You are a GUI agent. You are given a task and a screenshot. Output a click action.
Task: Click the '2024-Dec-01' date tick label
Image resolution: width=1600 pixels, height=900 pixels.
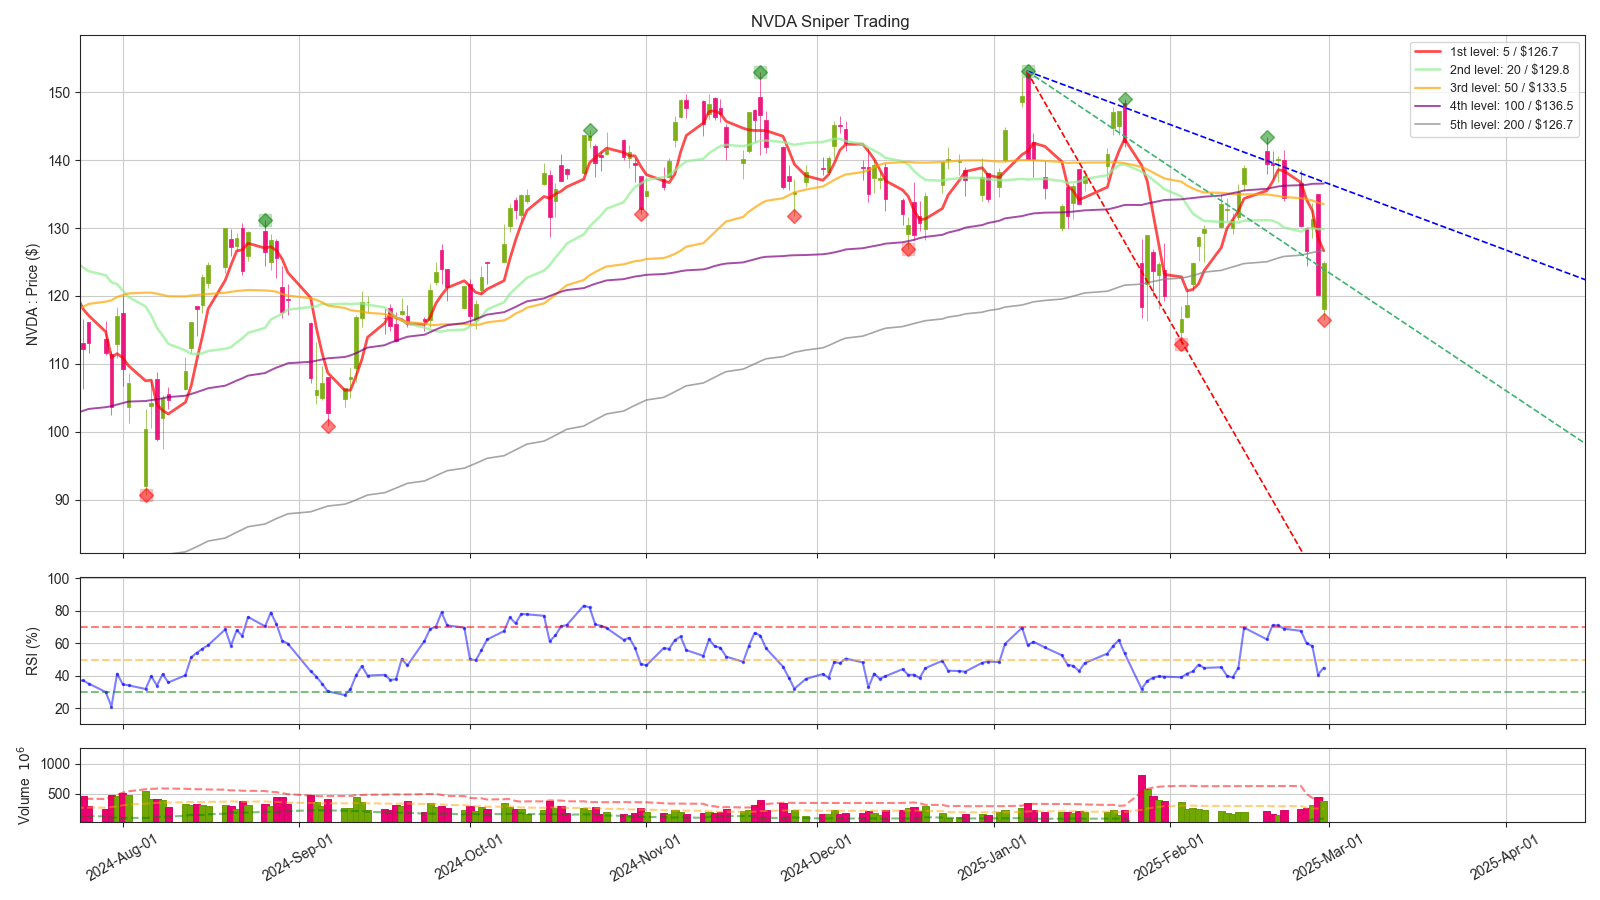816,857
